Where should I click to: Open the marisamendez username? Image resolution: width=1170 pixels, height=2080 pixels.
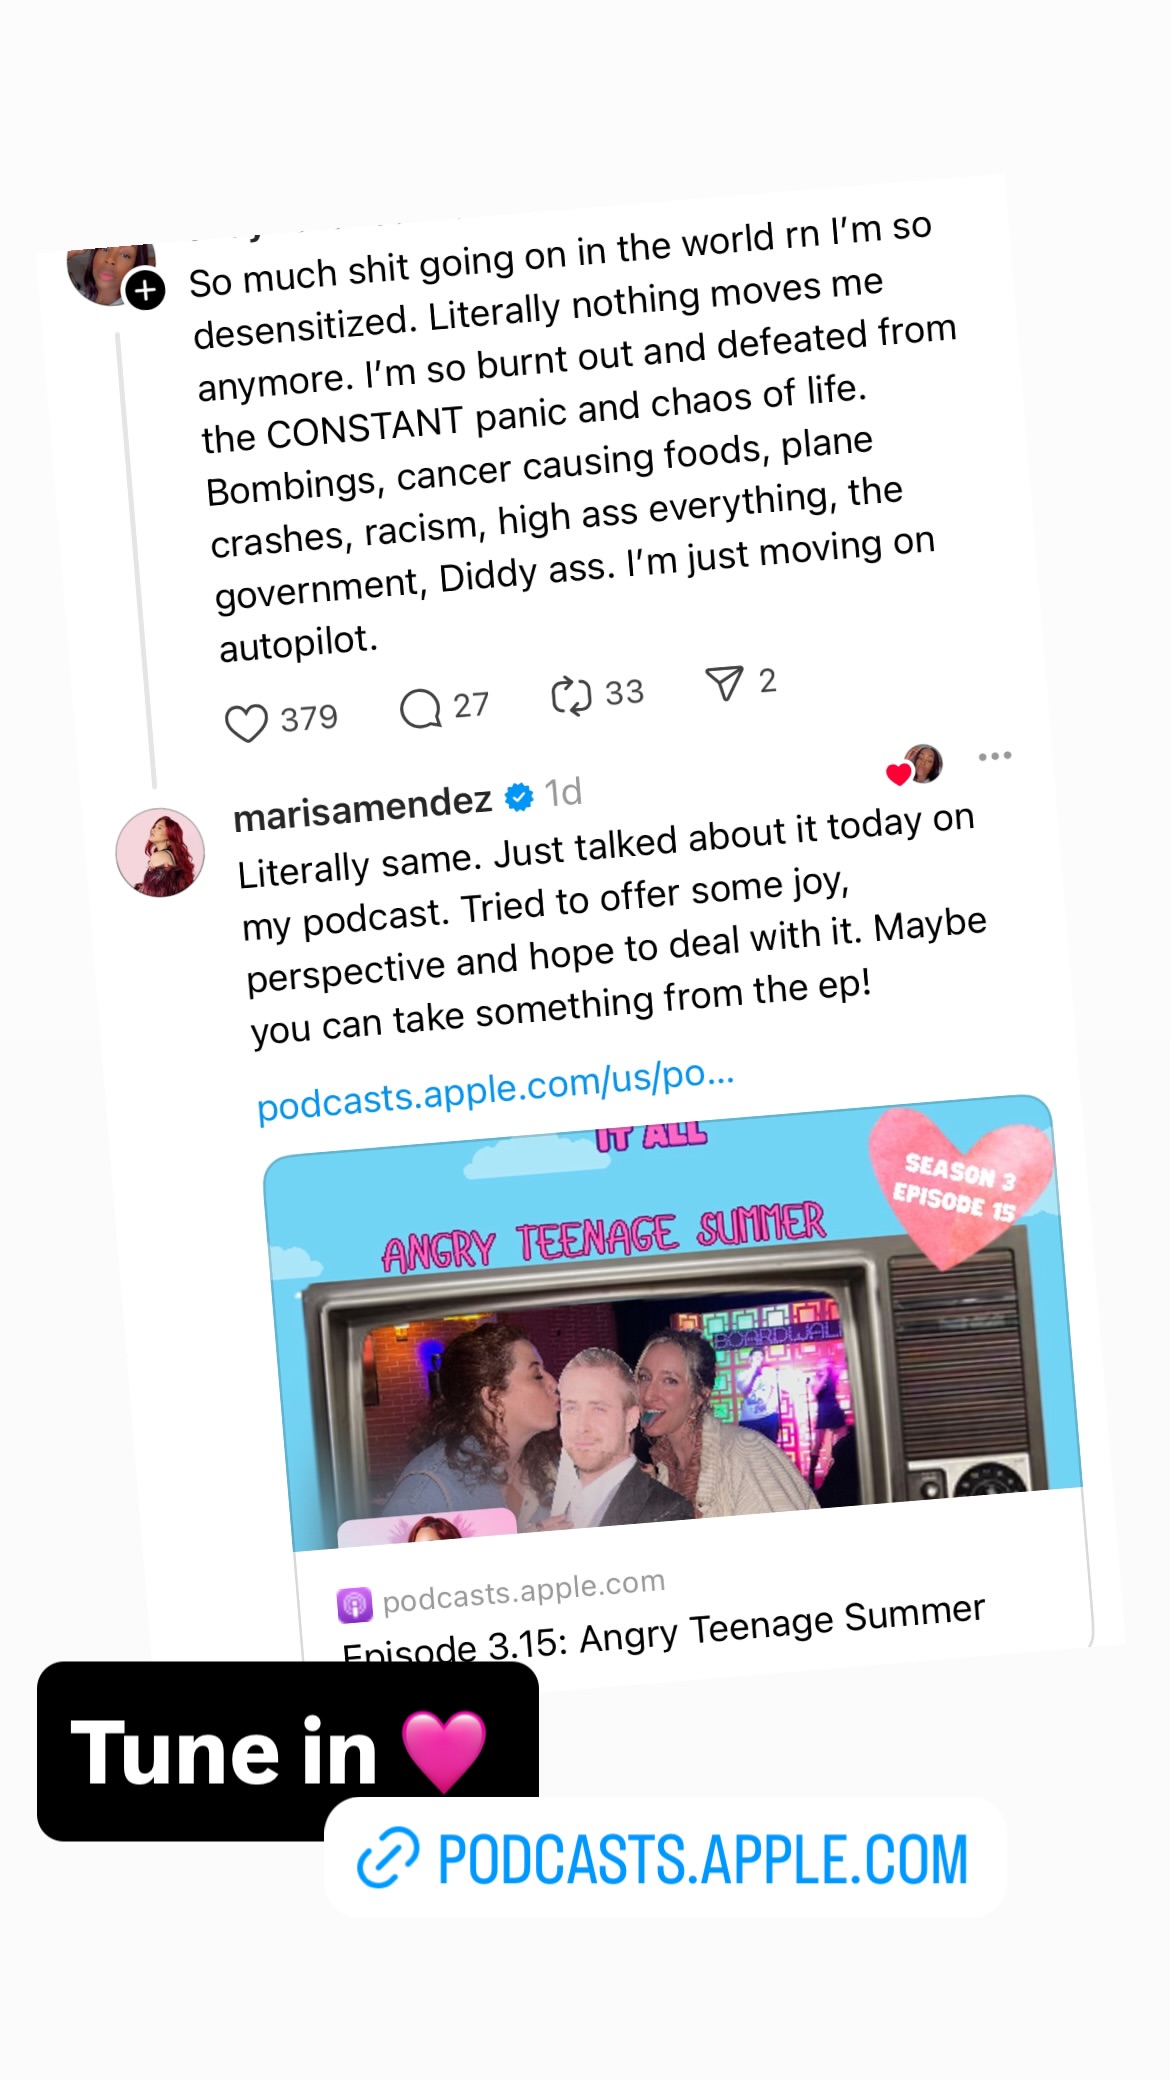tap(362, 808)
